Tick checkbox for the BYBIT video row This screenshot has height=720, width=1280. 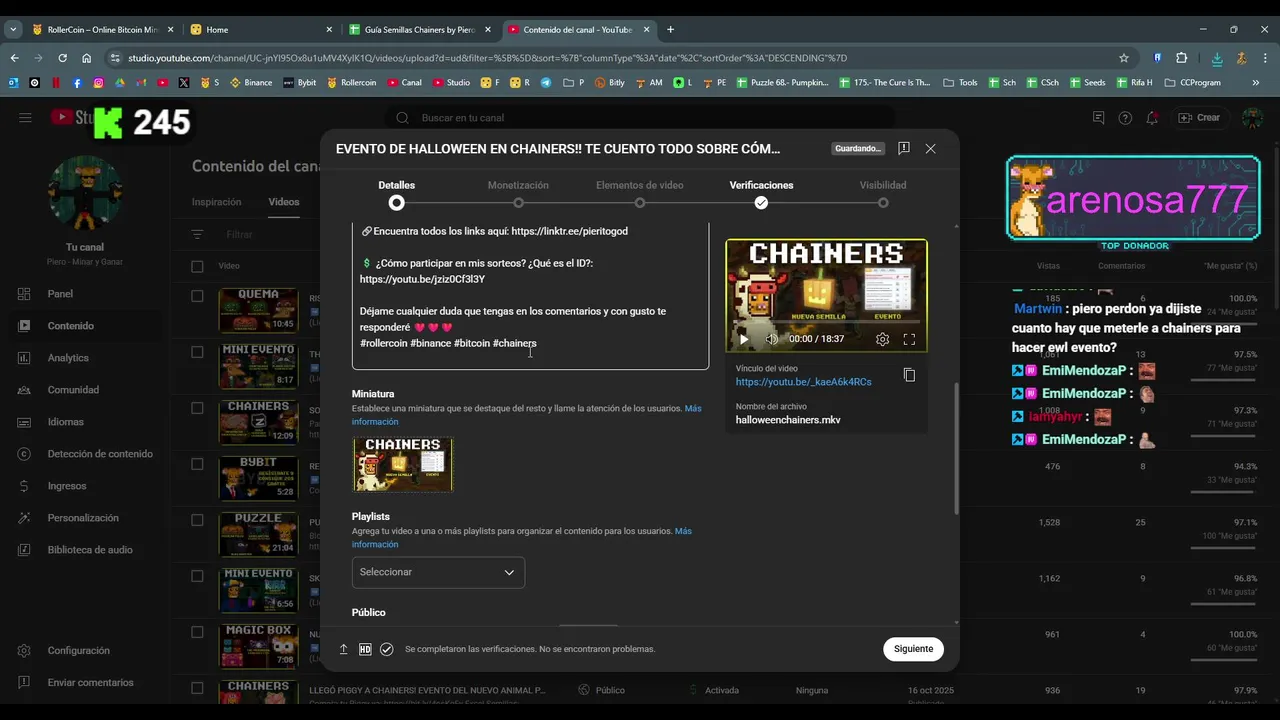tap(197, 464)
